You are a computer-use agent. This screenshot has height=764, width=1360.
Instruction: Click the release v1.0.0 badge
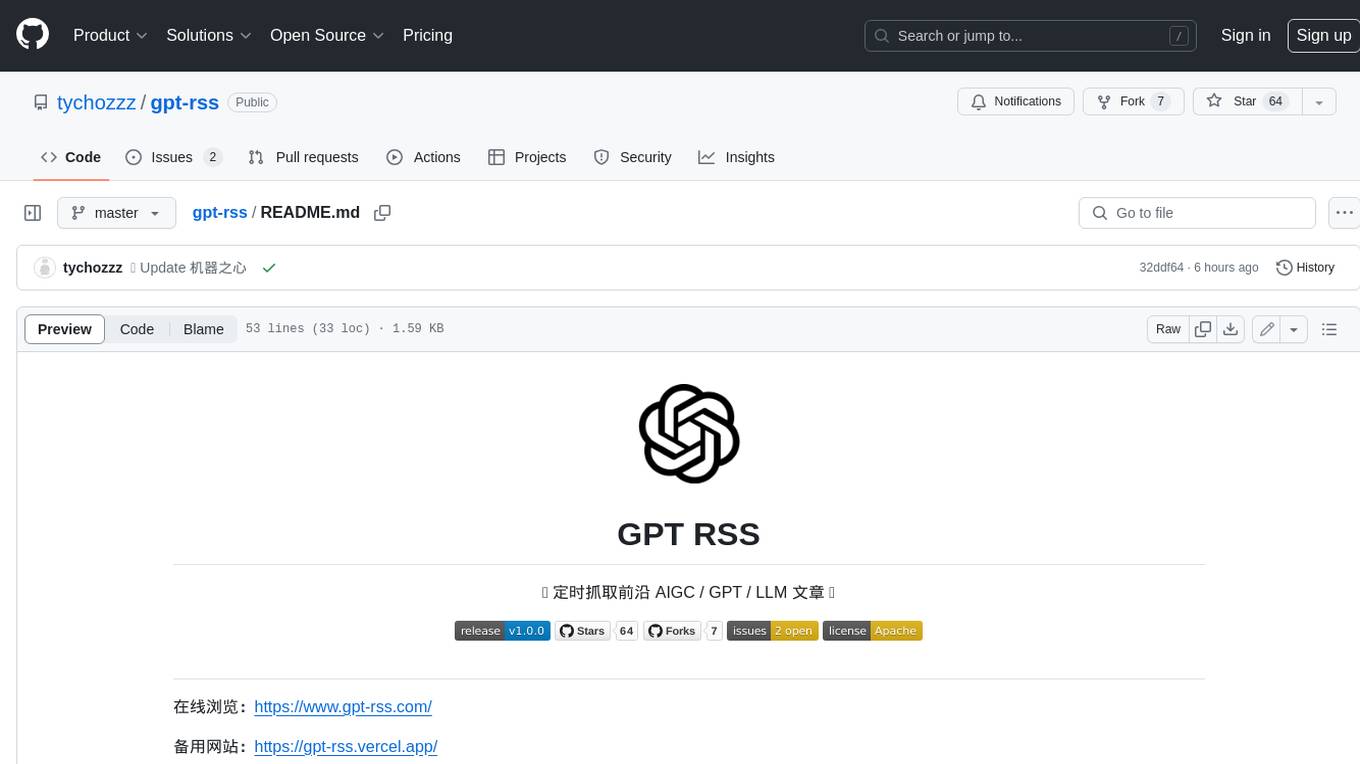(x=502, y=631)
